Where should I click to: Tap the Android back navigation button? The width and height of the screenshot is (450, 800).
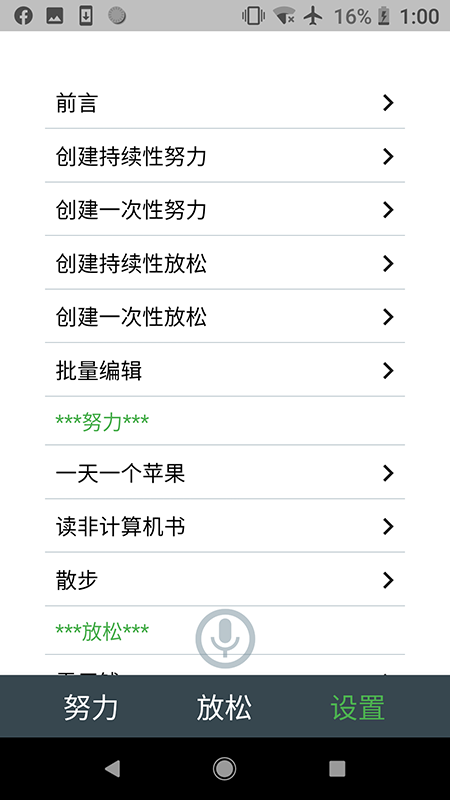point(112,768)
